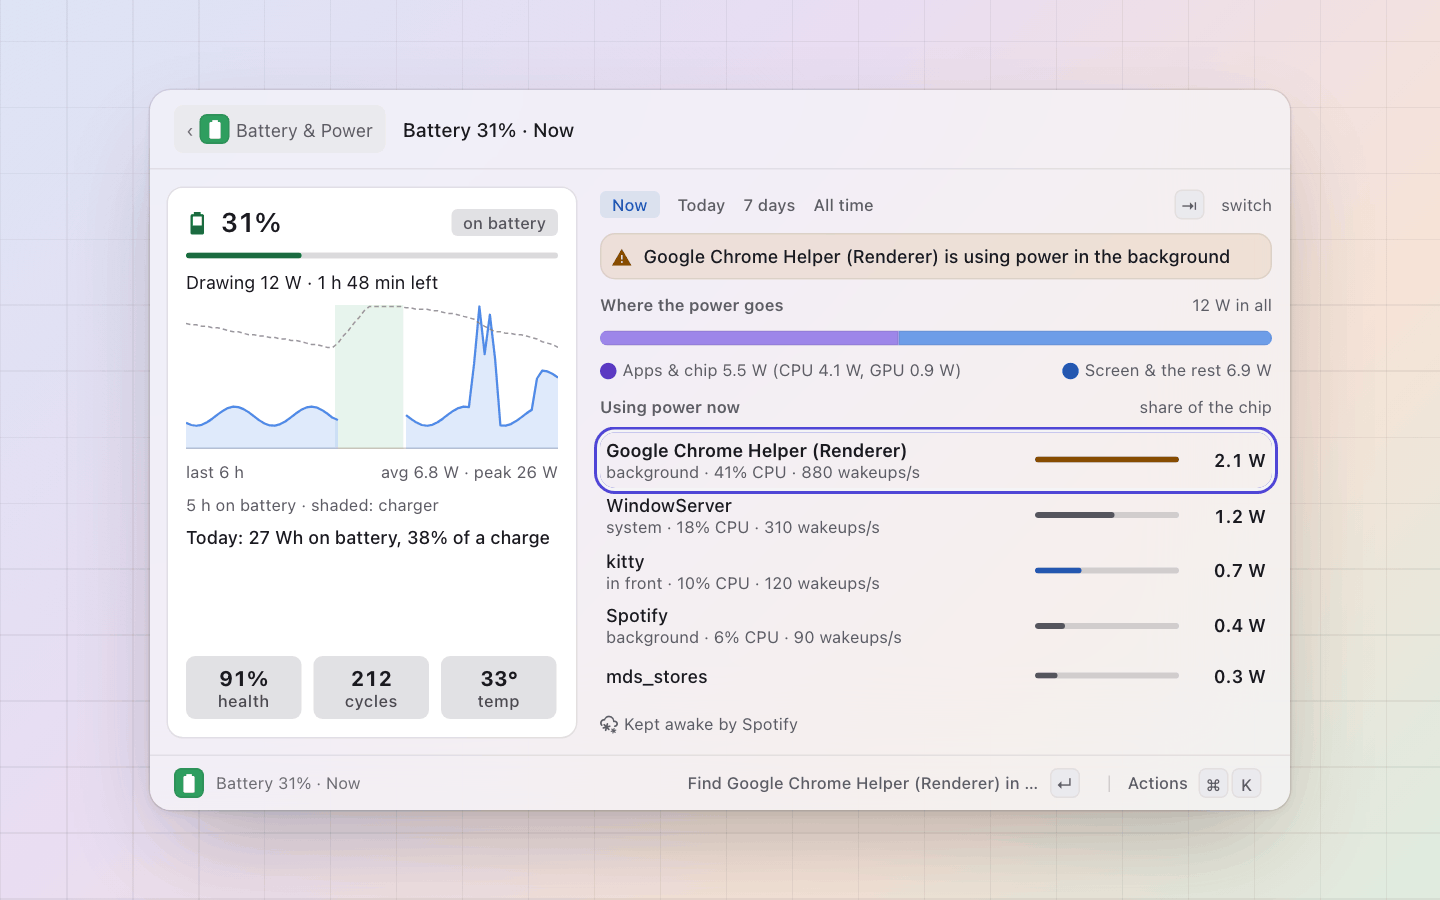Click the Apps & chip 5.5 W legend text
The image size is (1440, 900).
pyautogui.click(x=791, y=371)
